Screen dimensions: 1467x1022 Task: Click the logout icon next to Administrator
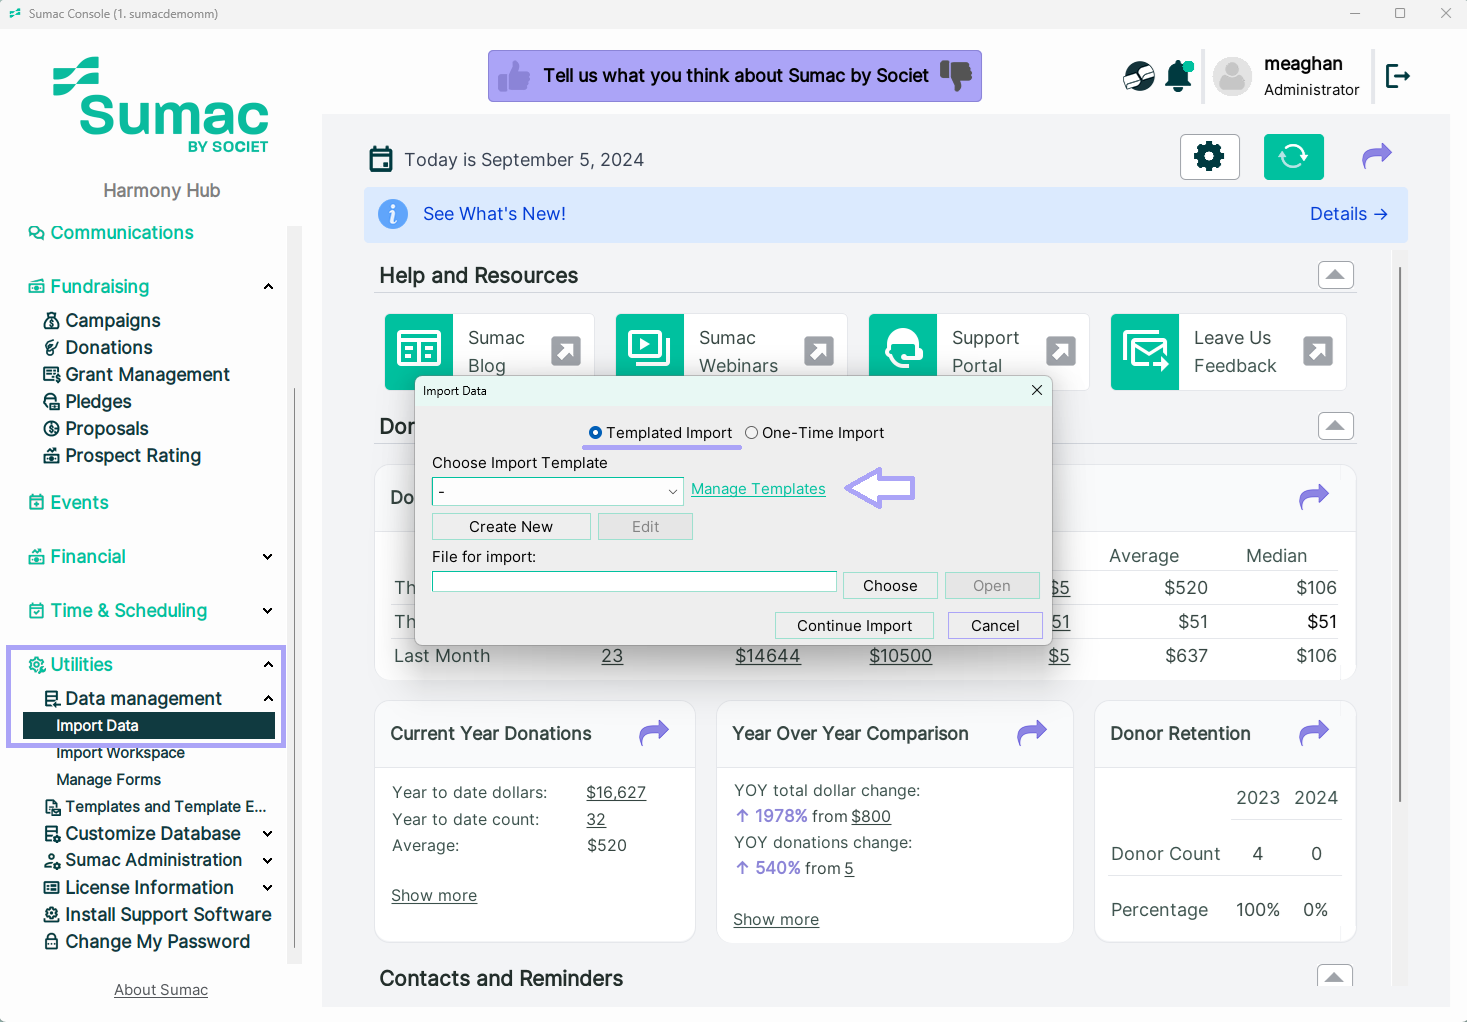click(1397, 76)
